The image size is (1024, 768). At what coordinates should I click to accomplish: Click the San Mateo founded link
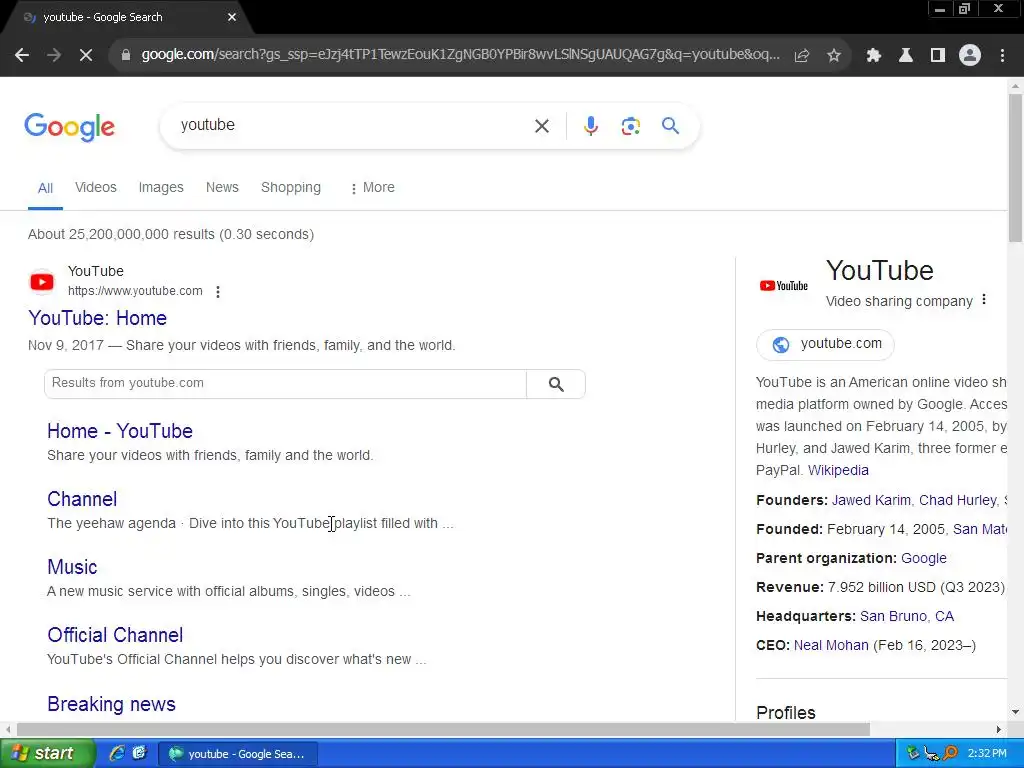point(980,530)
